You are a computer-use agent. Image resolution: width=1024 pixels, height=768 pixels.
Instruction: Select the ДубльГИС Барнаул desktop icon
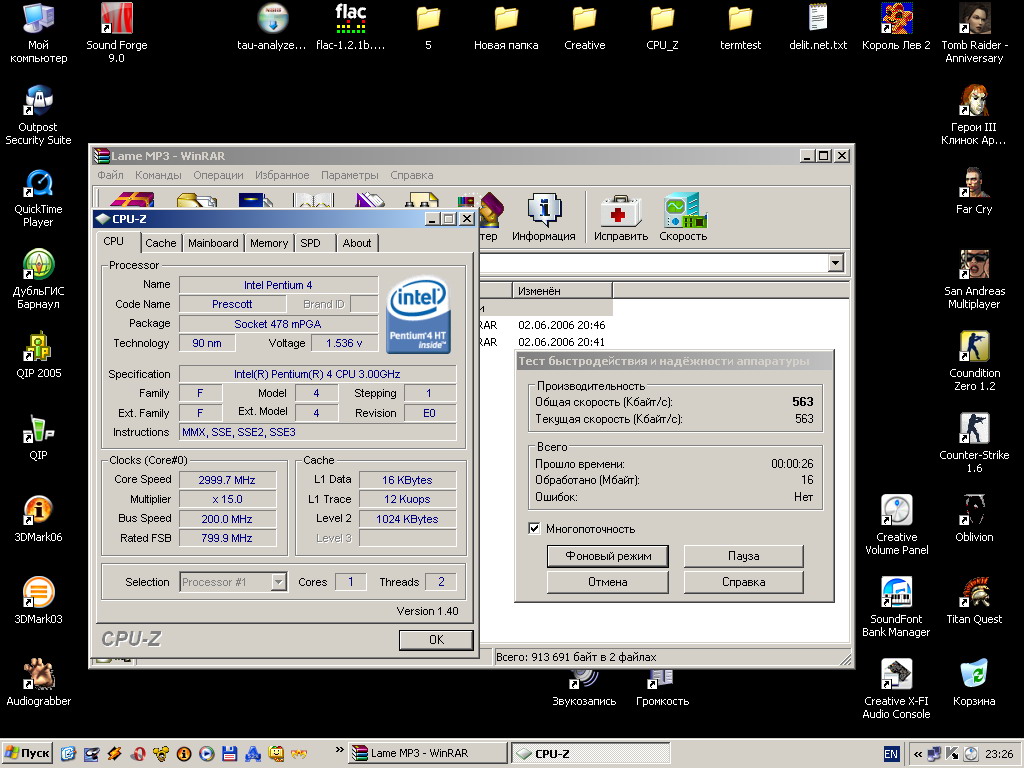[x=39, y=280]
